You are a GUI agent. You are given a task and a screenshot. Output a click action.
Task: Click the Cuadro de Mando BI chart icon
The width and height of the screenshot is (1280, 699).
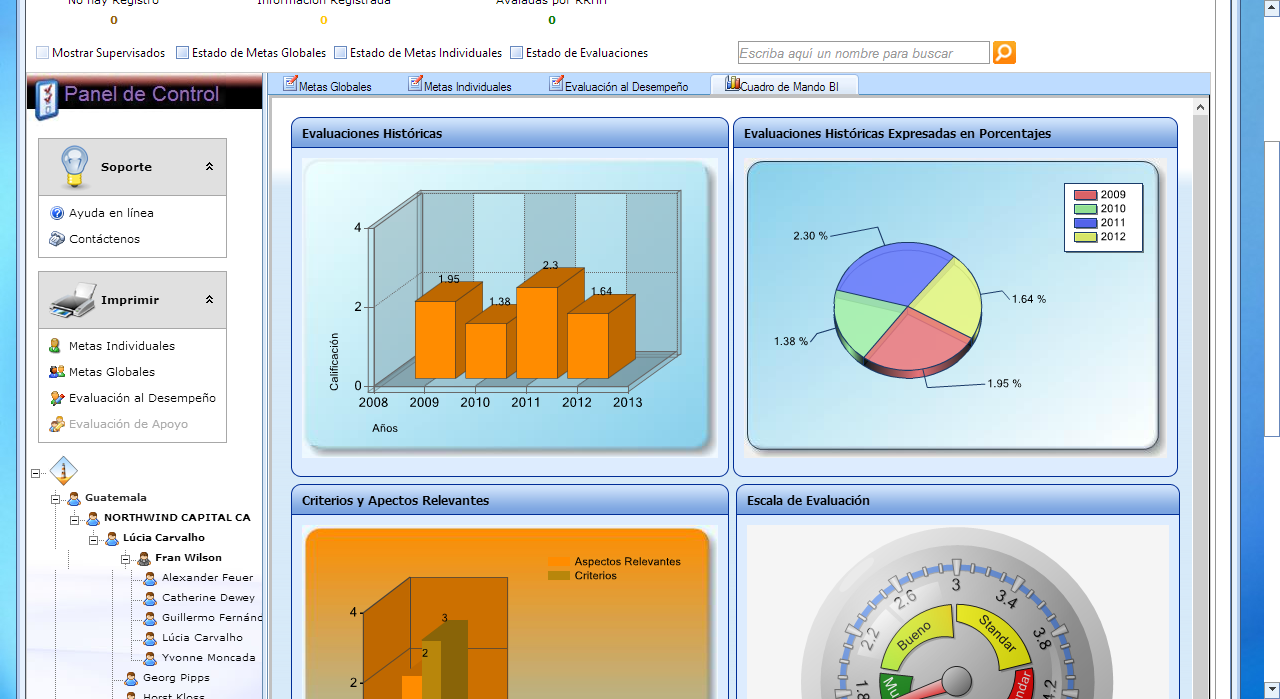click(x=733, y=84)
